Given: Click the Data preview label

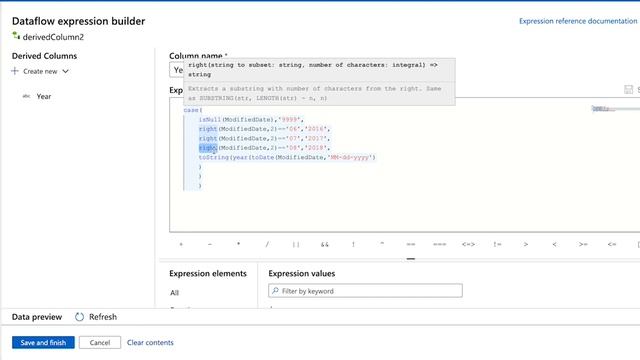Looking at the screenshot, I should click(37, 317).
